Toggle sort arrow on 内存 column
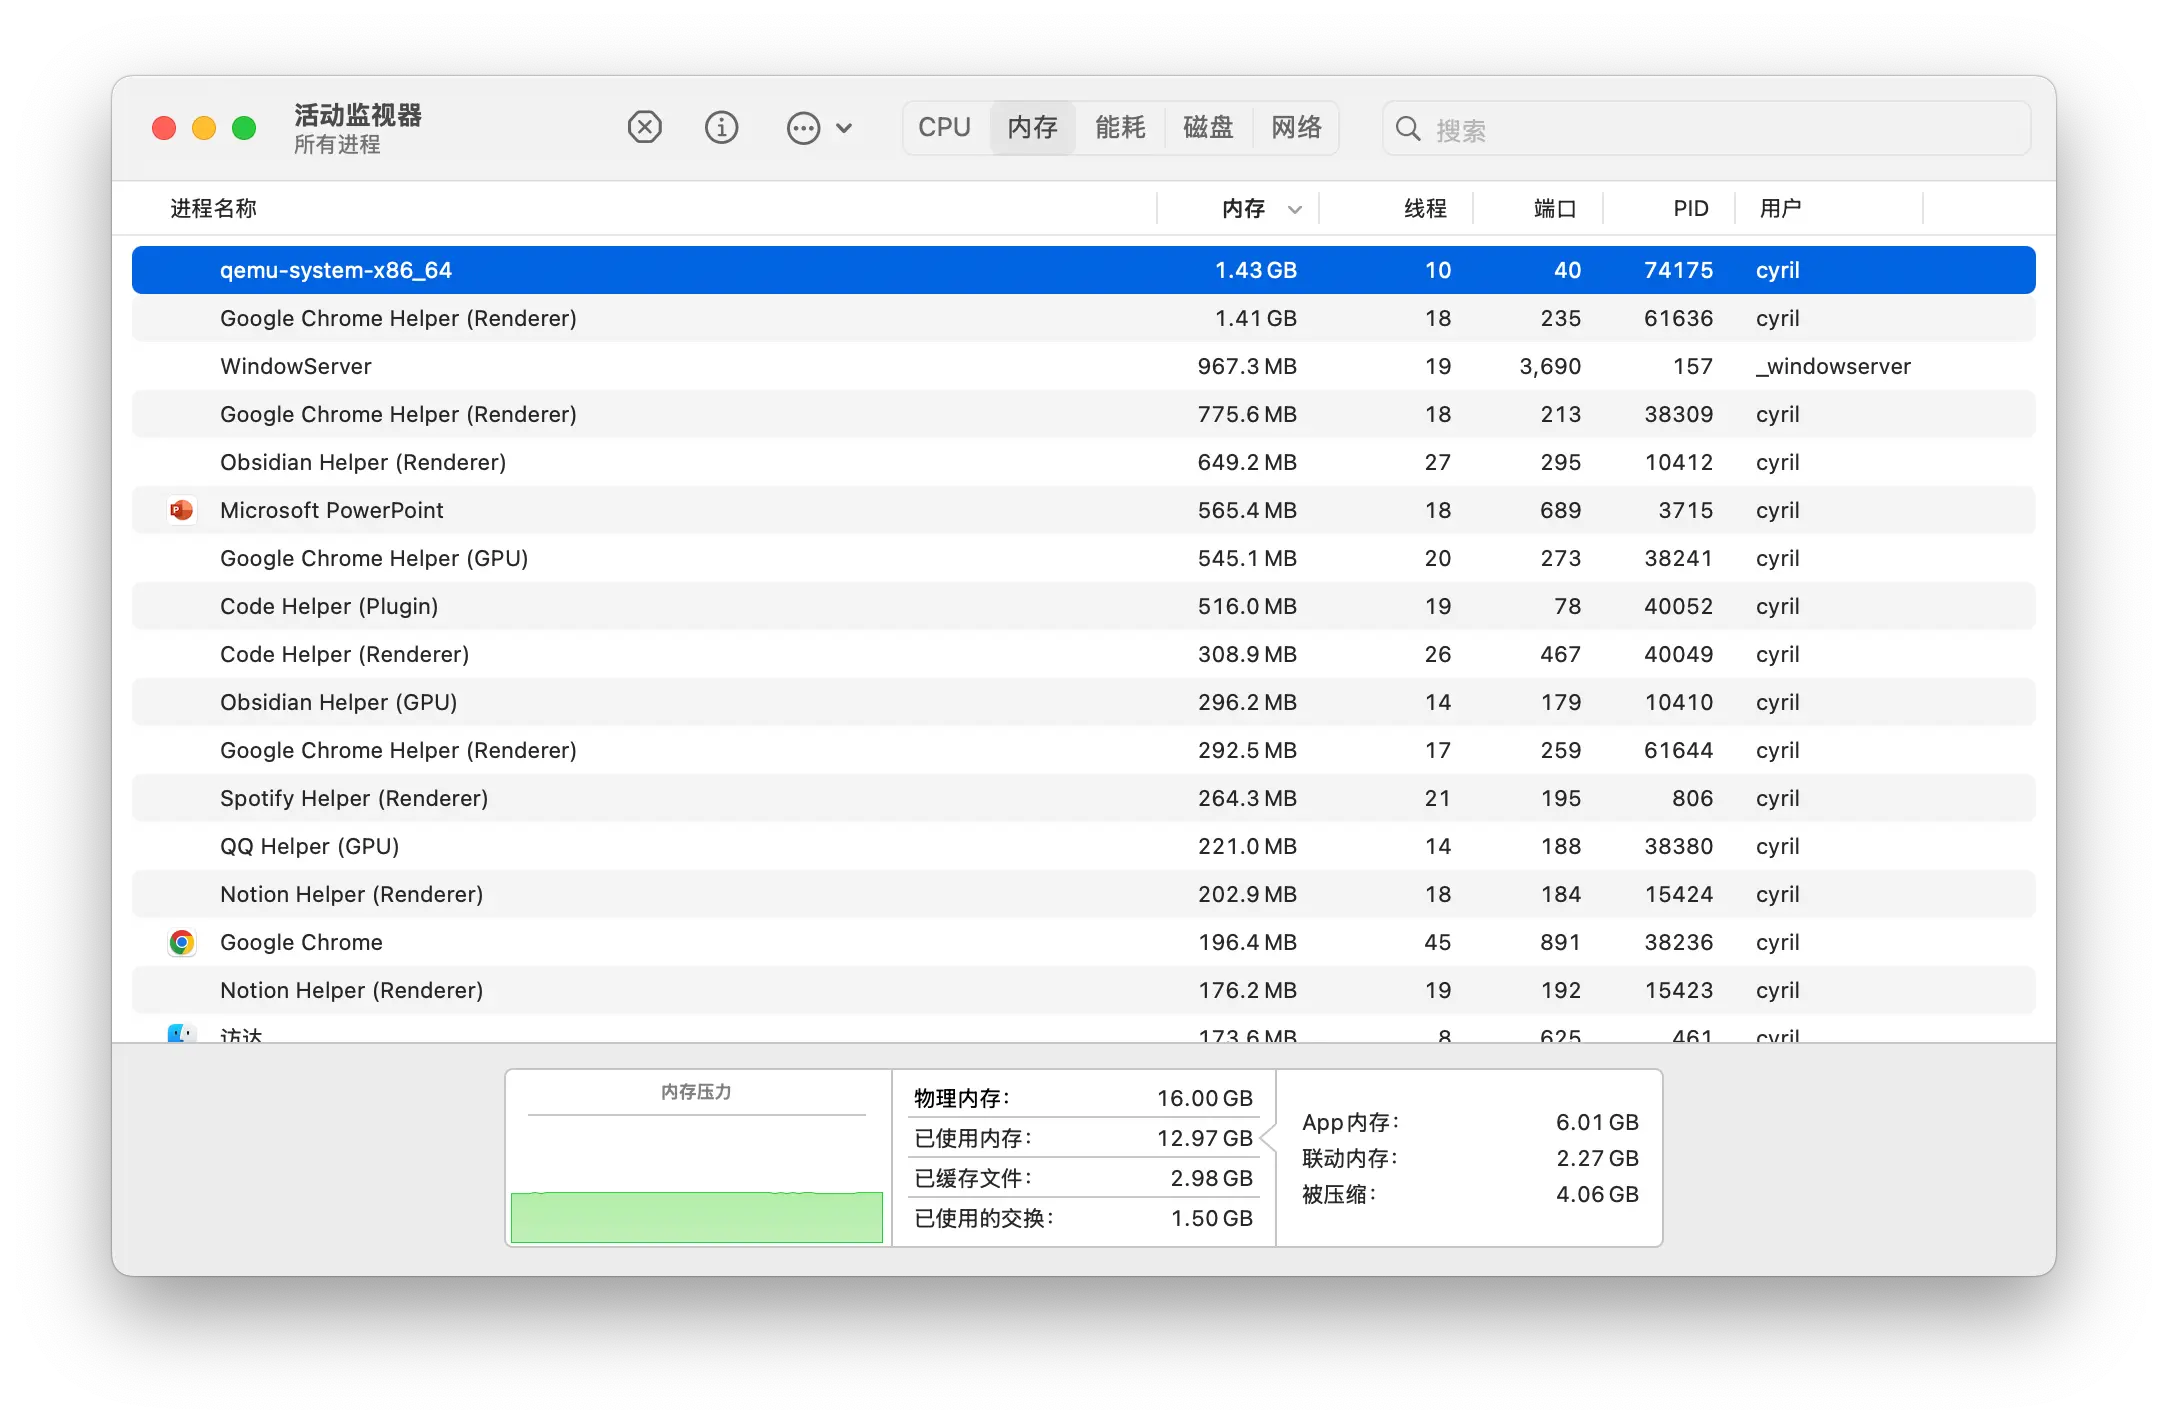The width and height of the screenshot is (2168, 1424). coord(1295,209)
